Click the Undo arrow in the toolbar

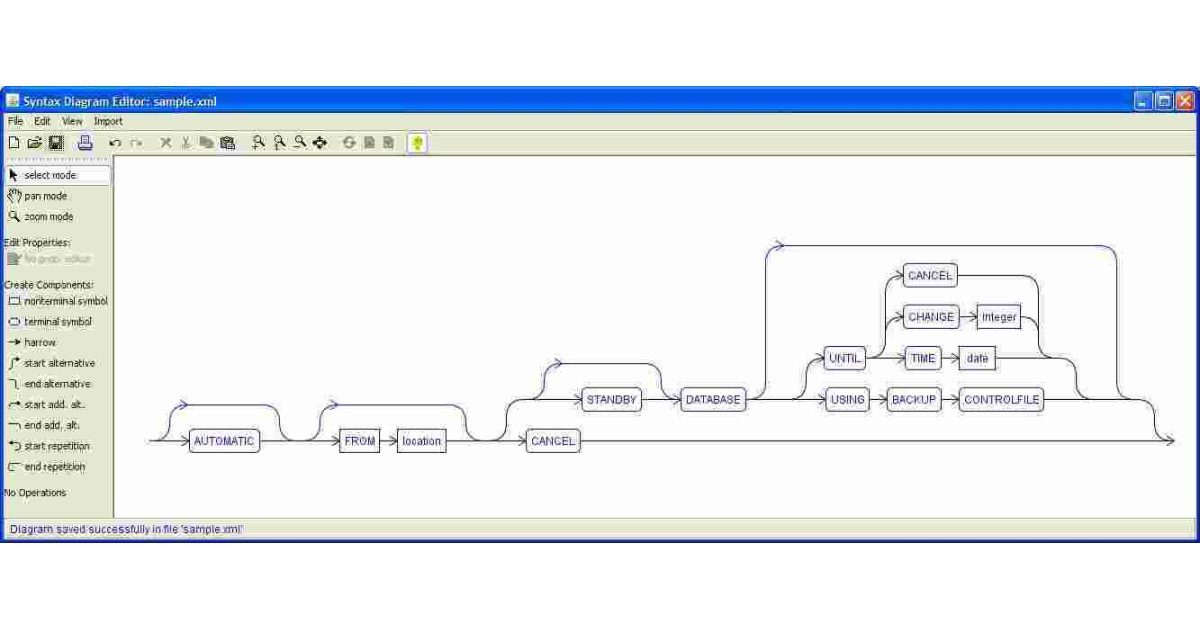pyautogui.click(x=115, y=143)
